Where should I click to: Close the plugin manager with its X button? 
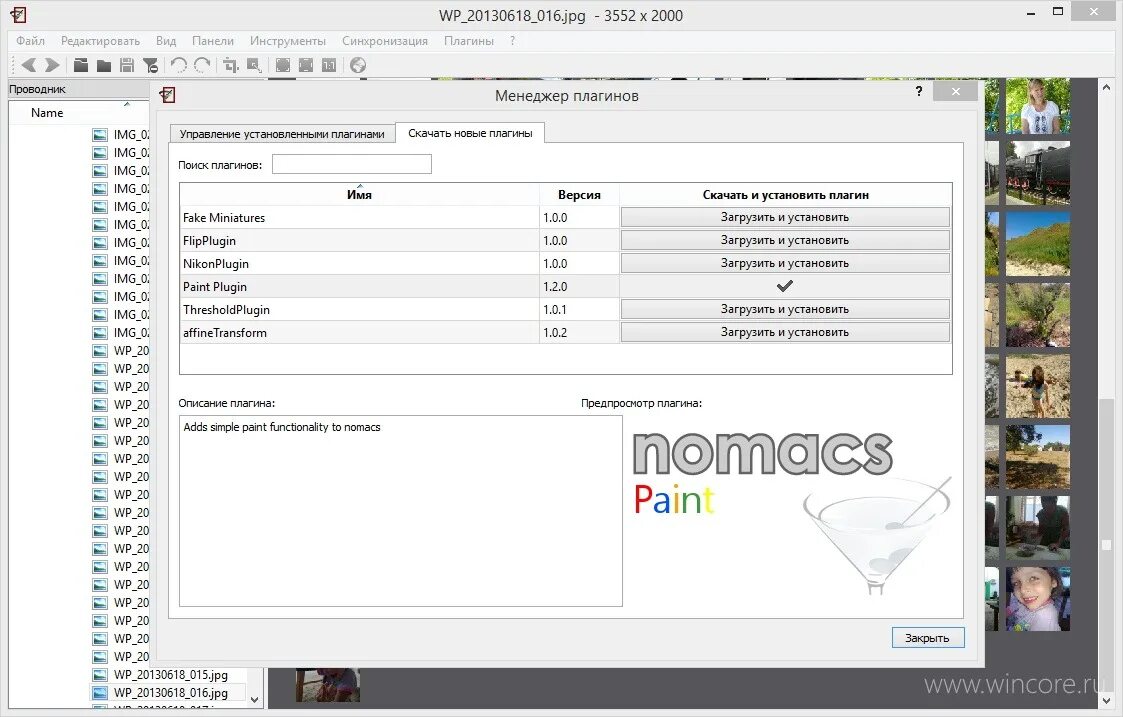pyautogui.click(x=955, y=91)
